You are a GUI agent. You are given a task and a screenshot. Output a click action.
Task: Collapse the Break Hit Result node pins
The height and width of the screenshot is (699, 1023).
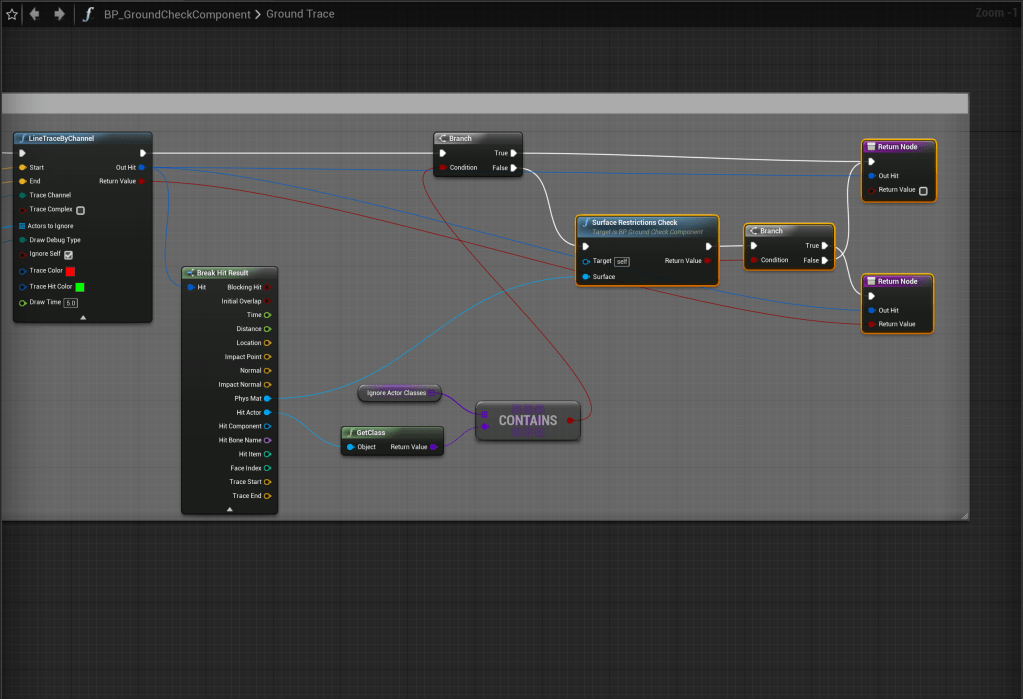(229, 509)
